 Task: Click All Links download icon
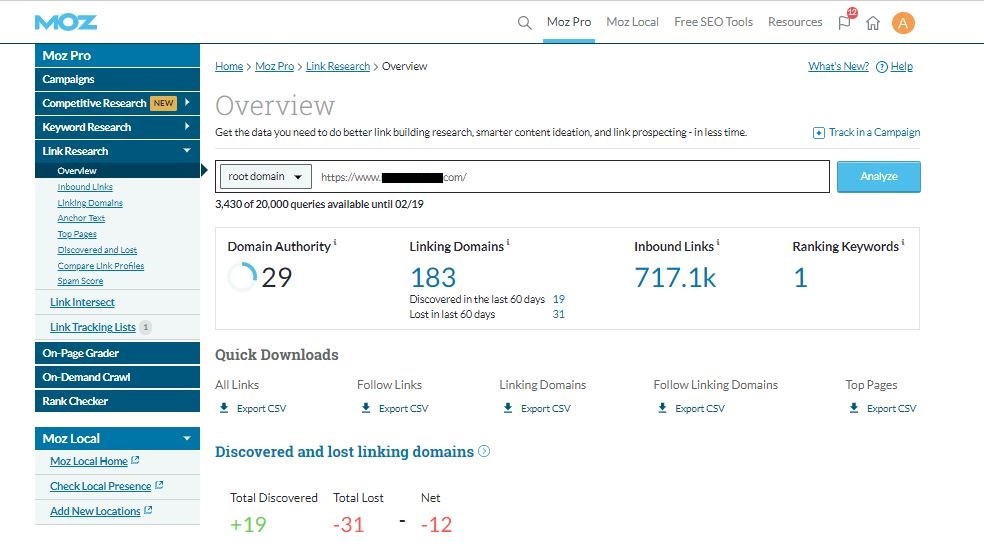[224, 408]
